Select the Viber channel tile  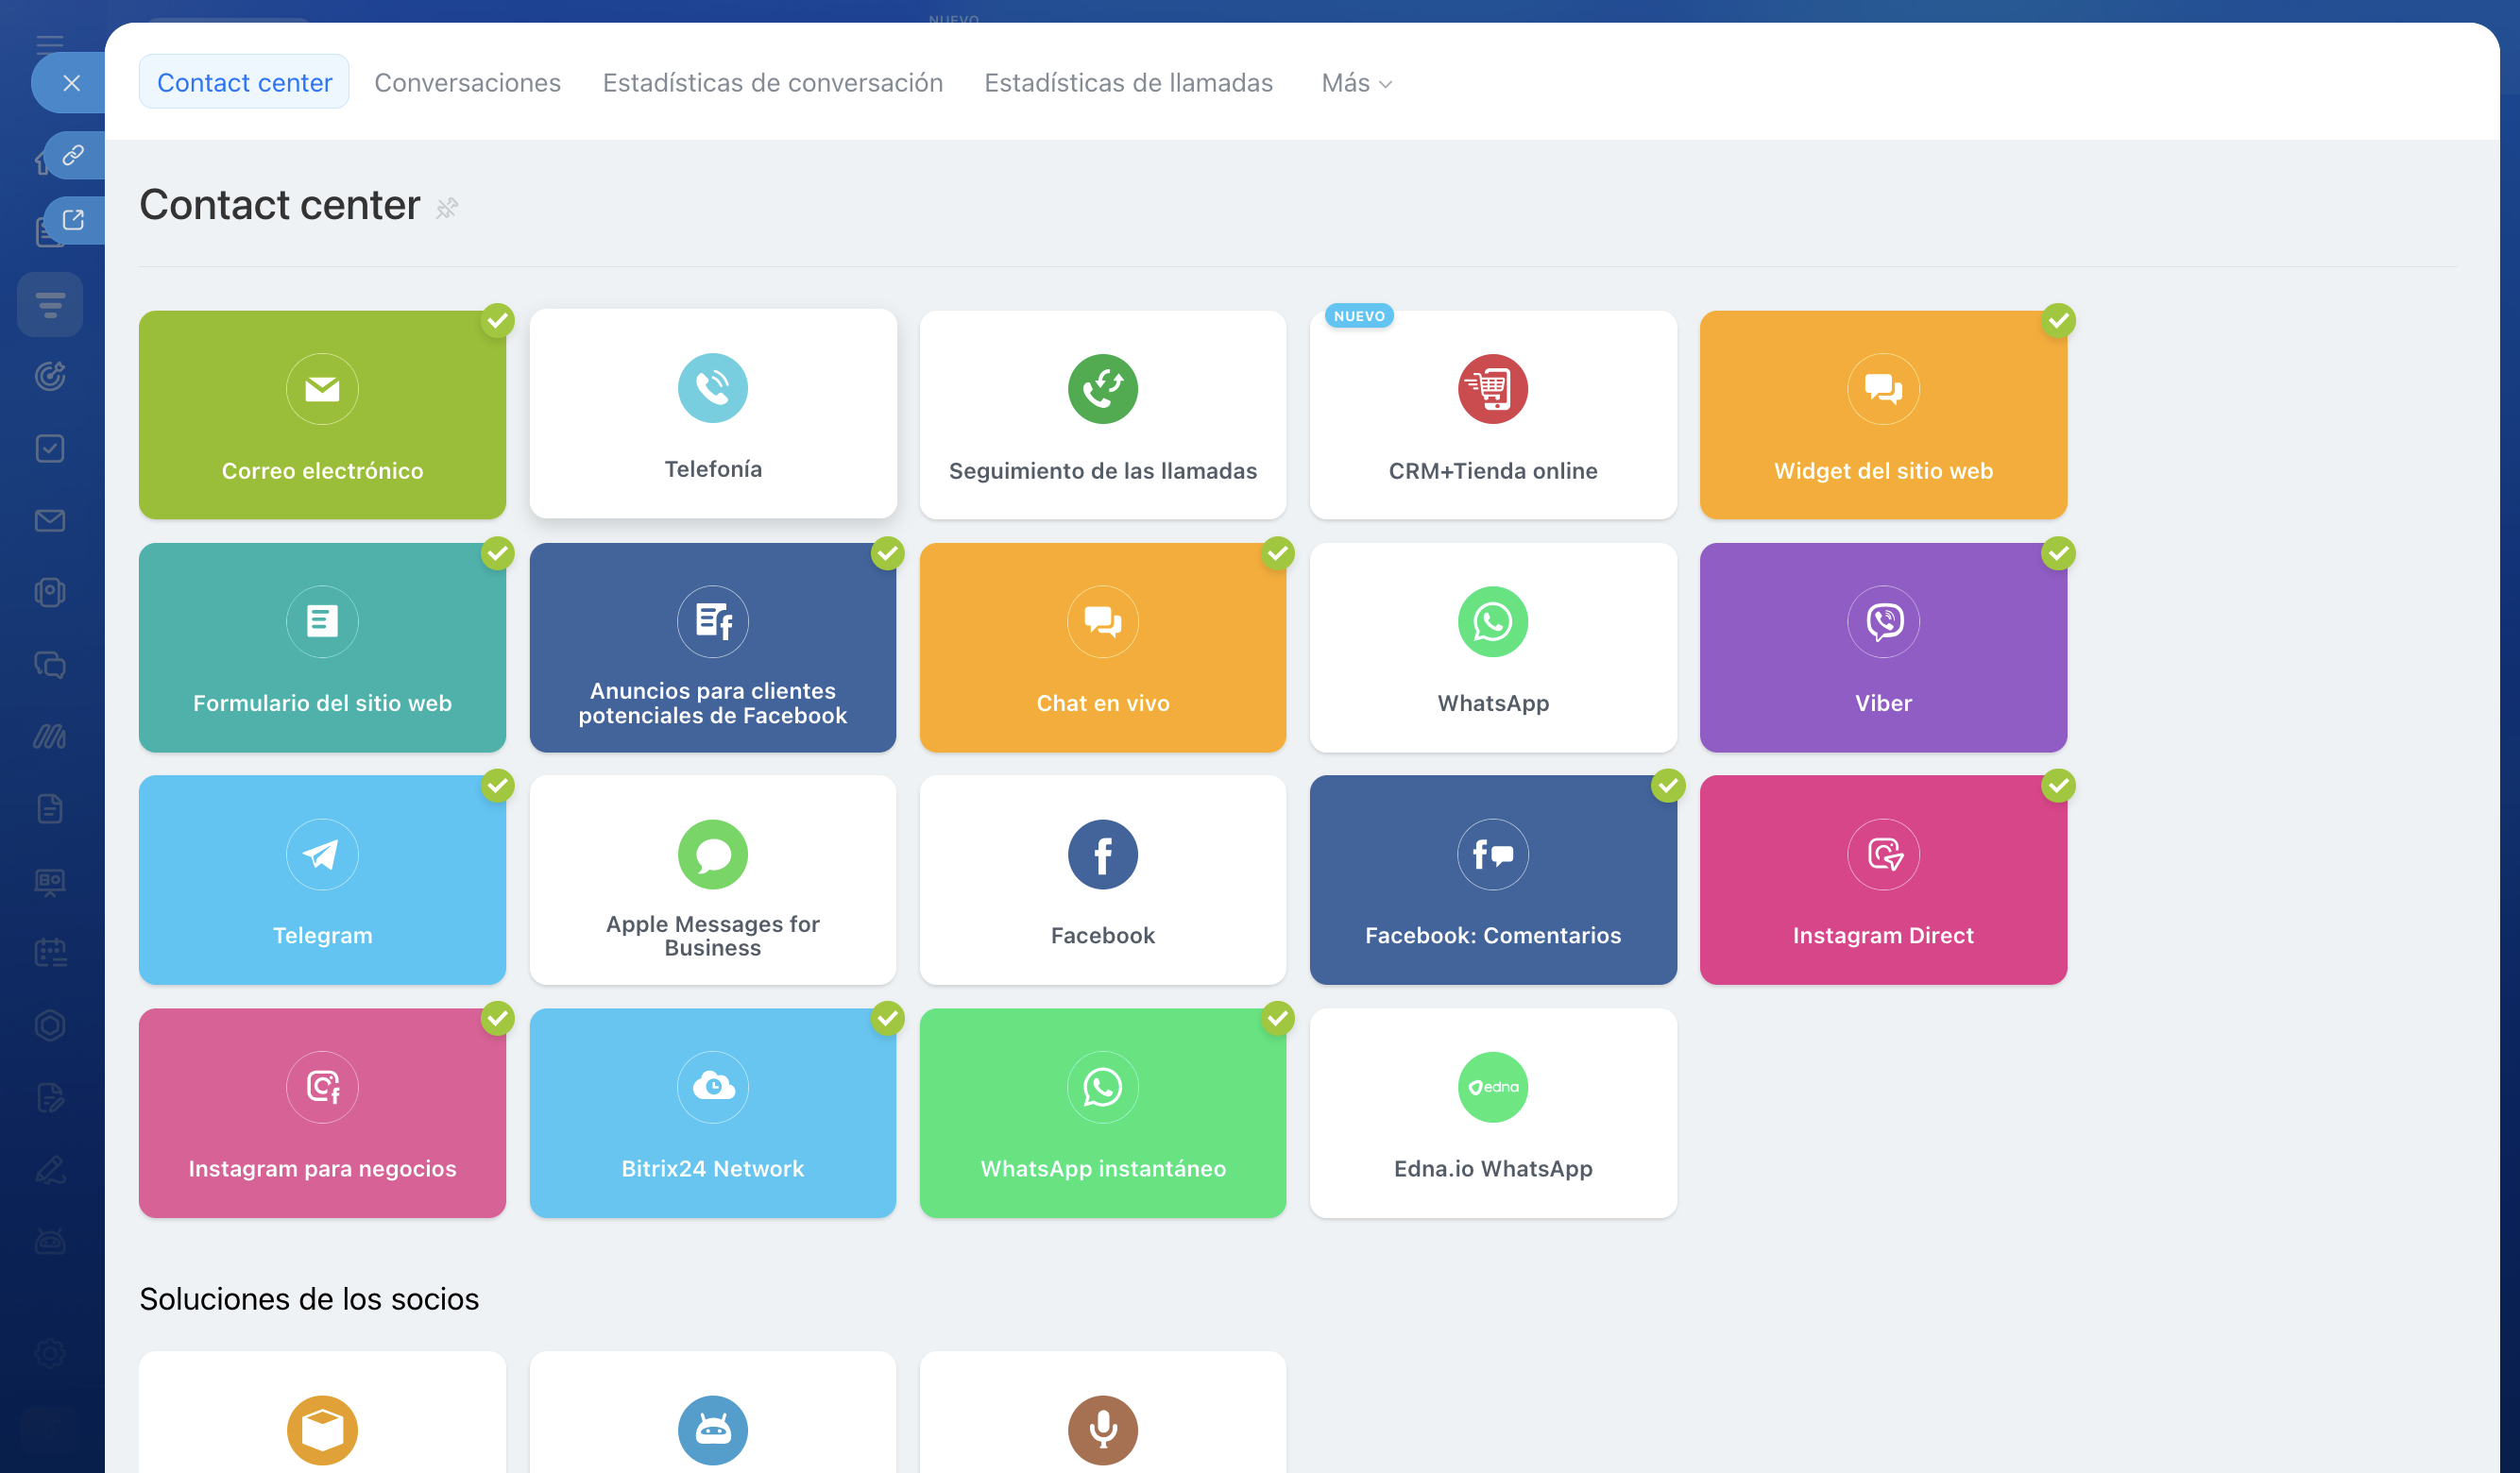click(1882, 647)
